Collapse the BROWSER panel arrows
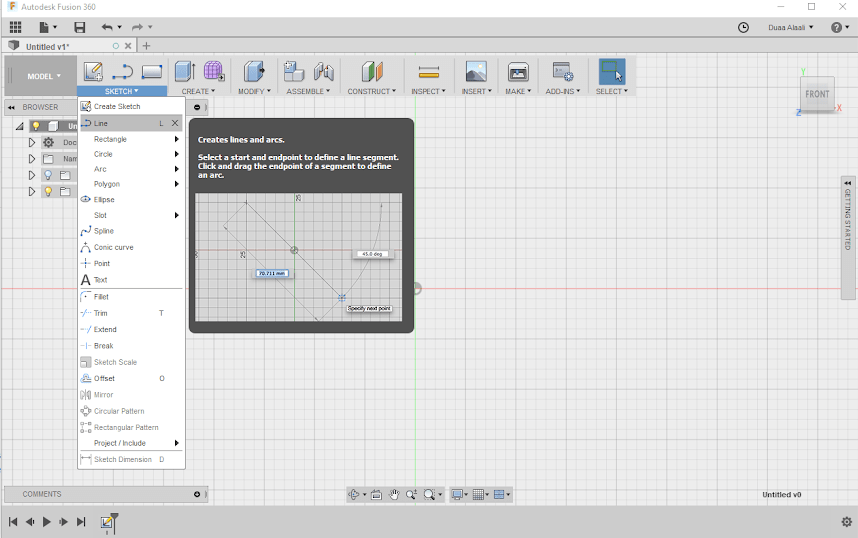 (11, 107)
